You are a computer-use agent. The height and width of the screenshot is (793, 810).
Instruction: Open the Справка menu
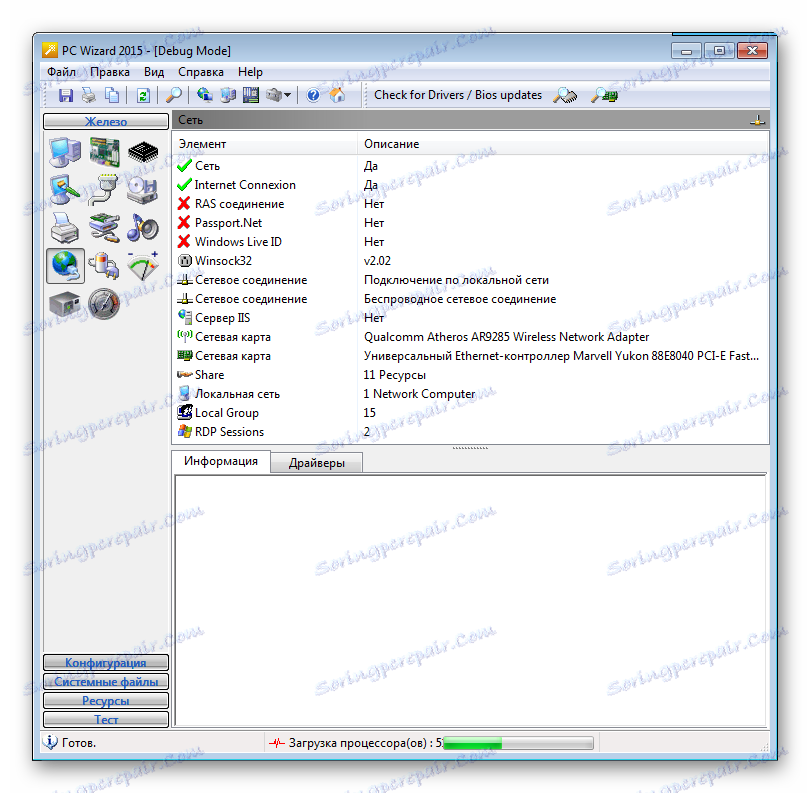click(x=201, y=72)
